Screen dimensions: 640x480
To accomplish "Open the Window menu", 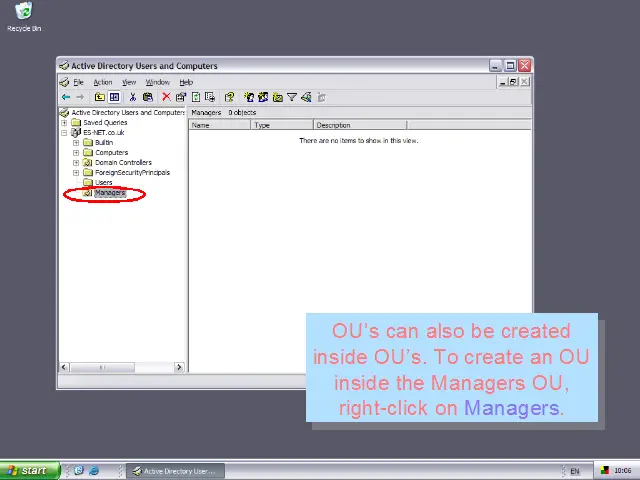I will tap(158, 82).
